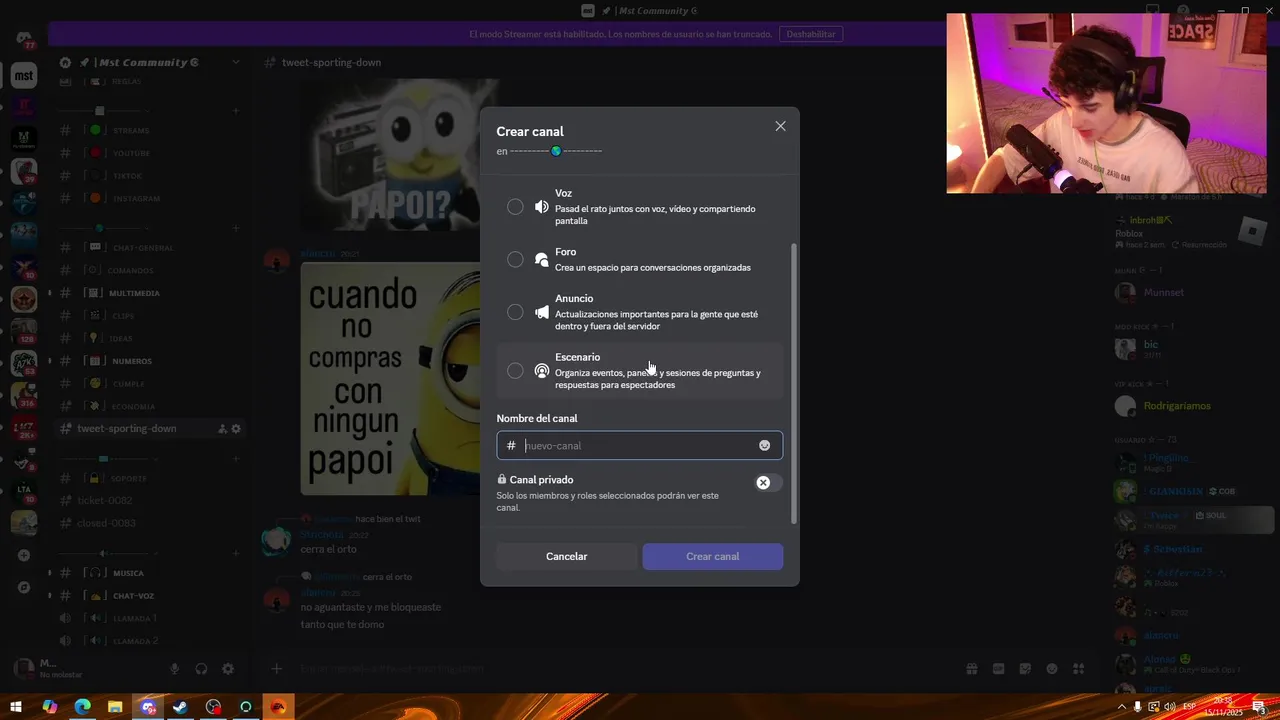Screen dimensions: 1280x720
Task: Add channel to the voice category
Action: click(236, 553)
